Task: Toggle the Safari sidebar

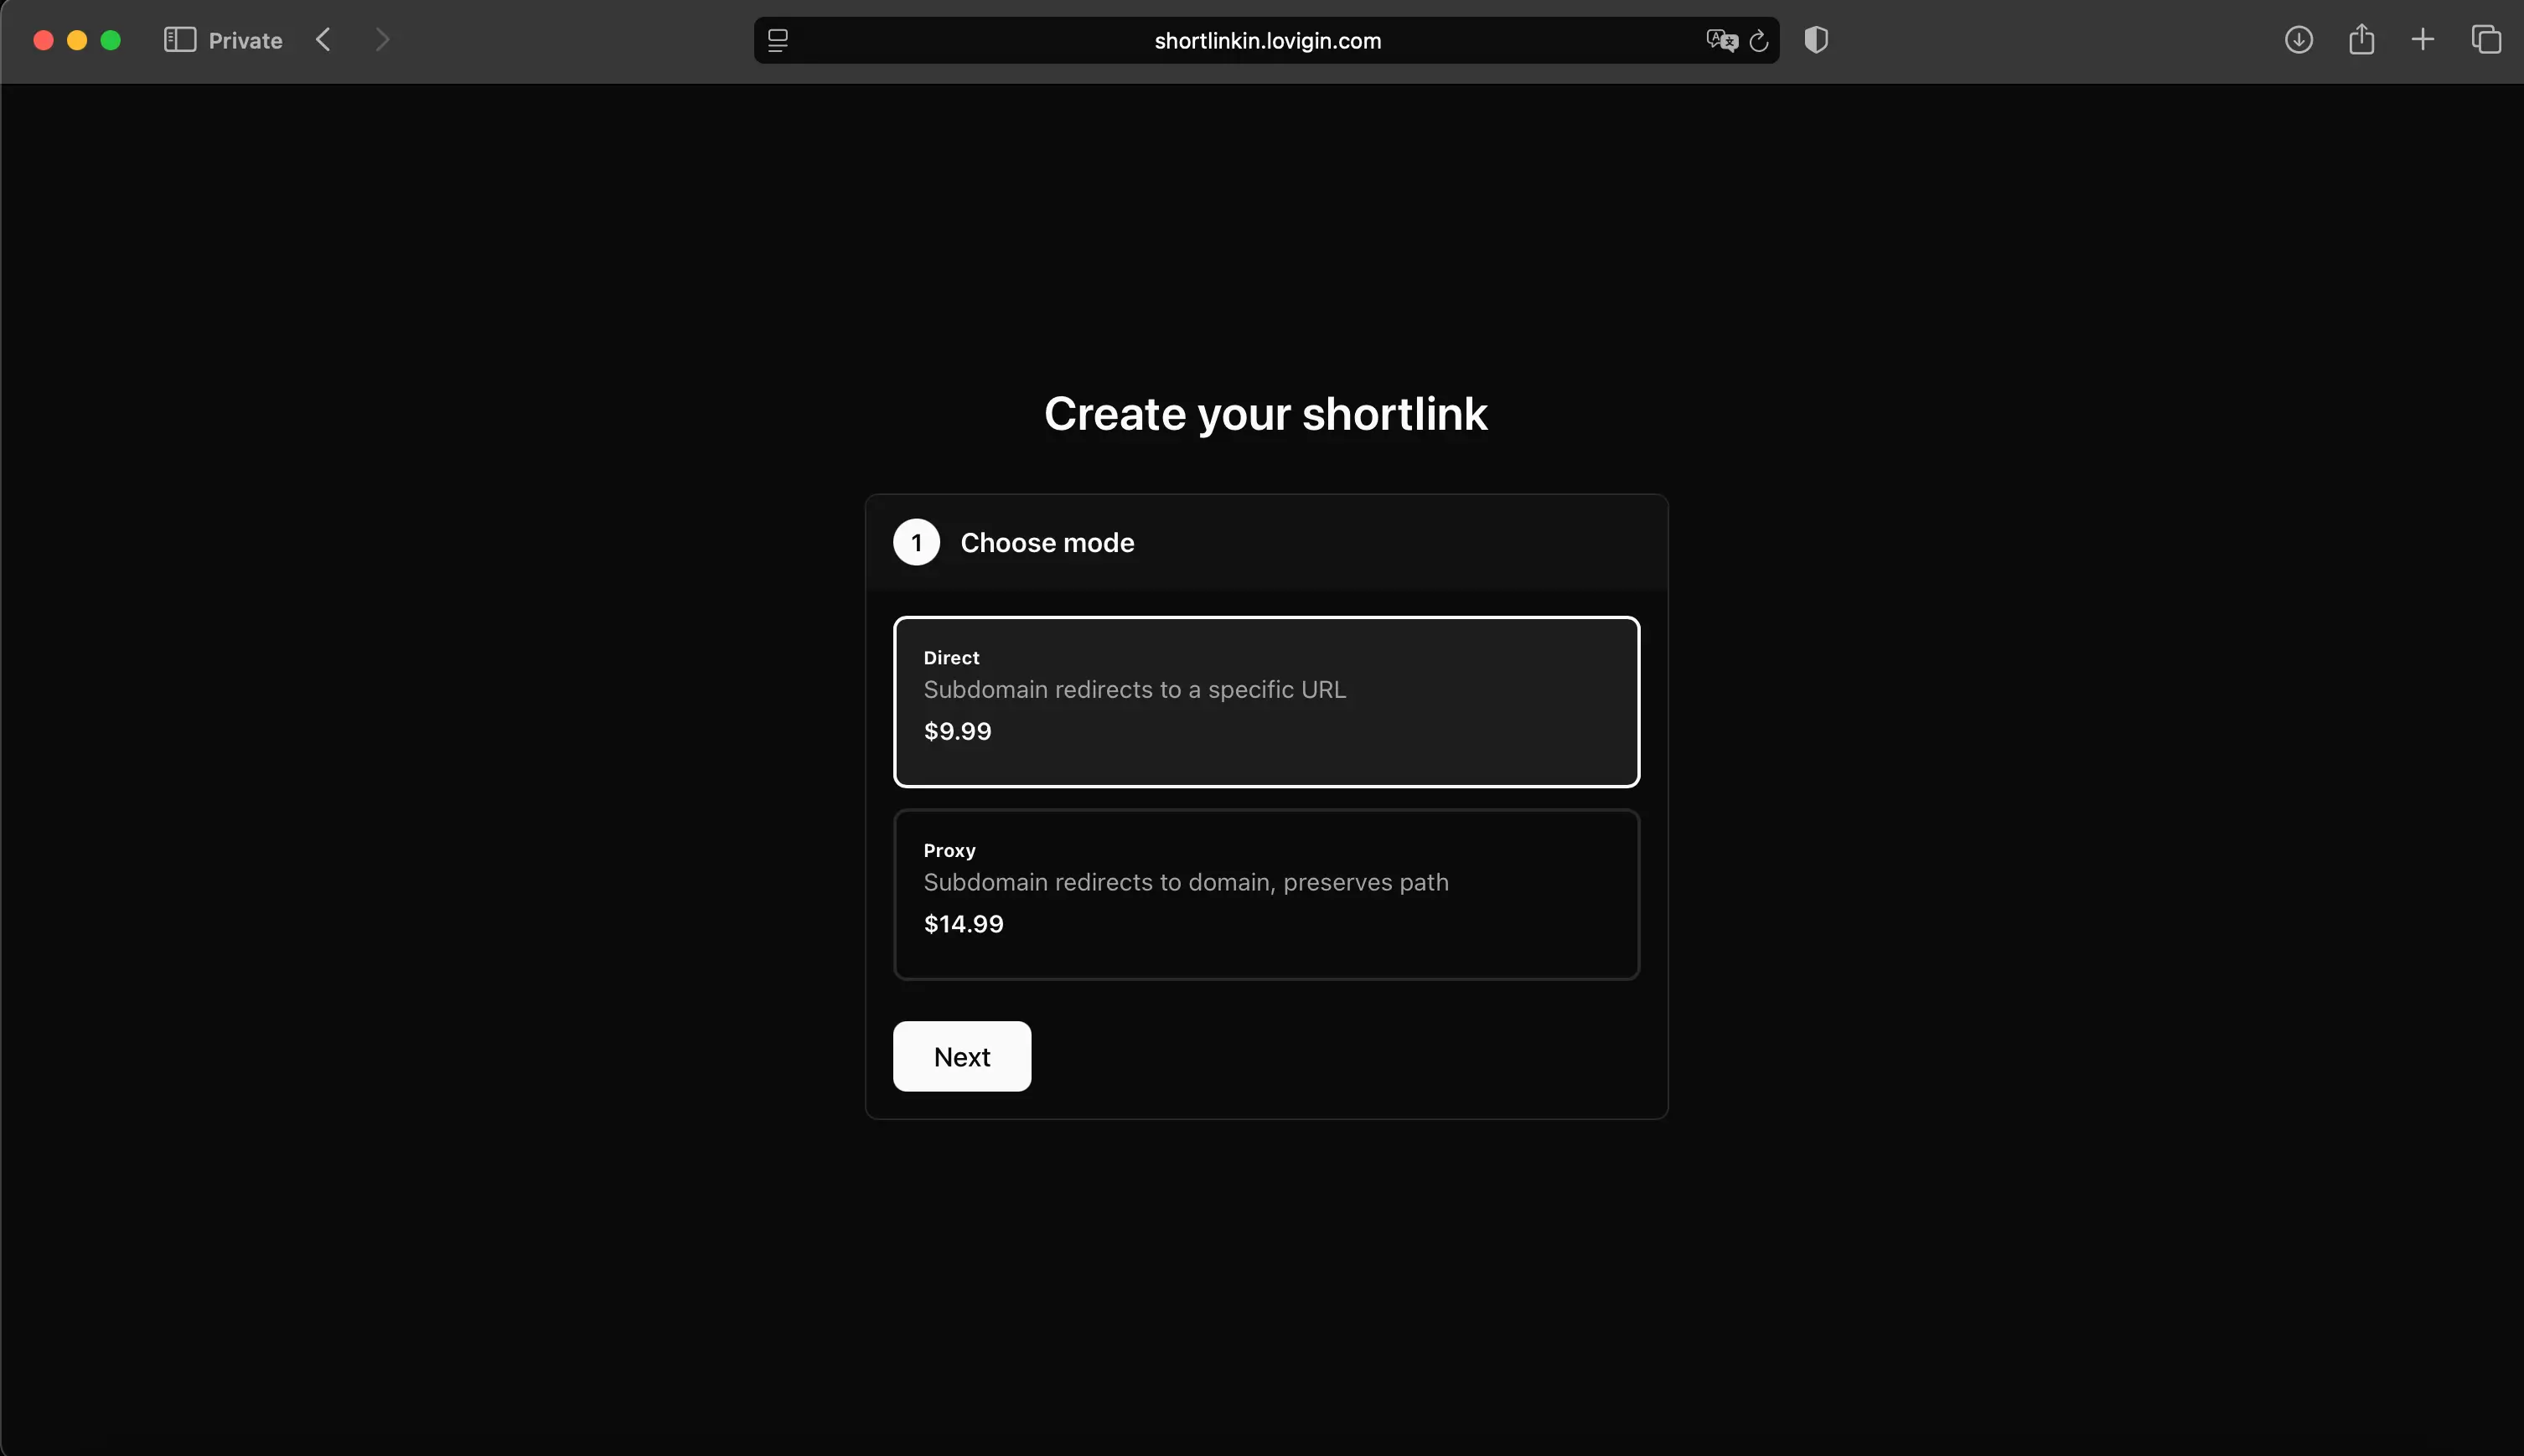Action: click(x=180, y=40)
